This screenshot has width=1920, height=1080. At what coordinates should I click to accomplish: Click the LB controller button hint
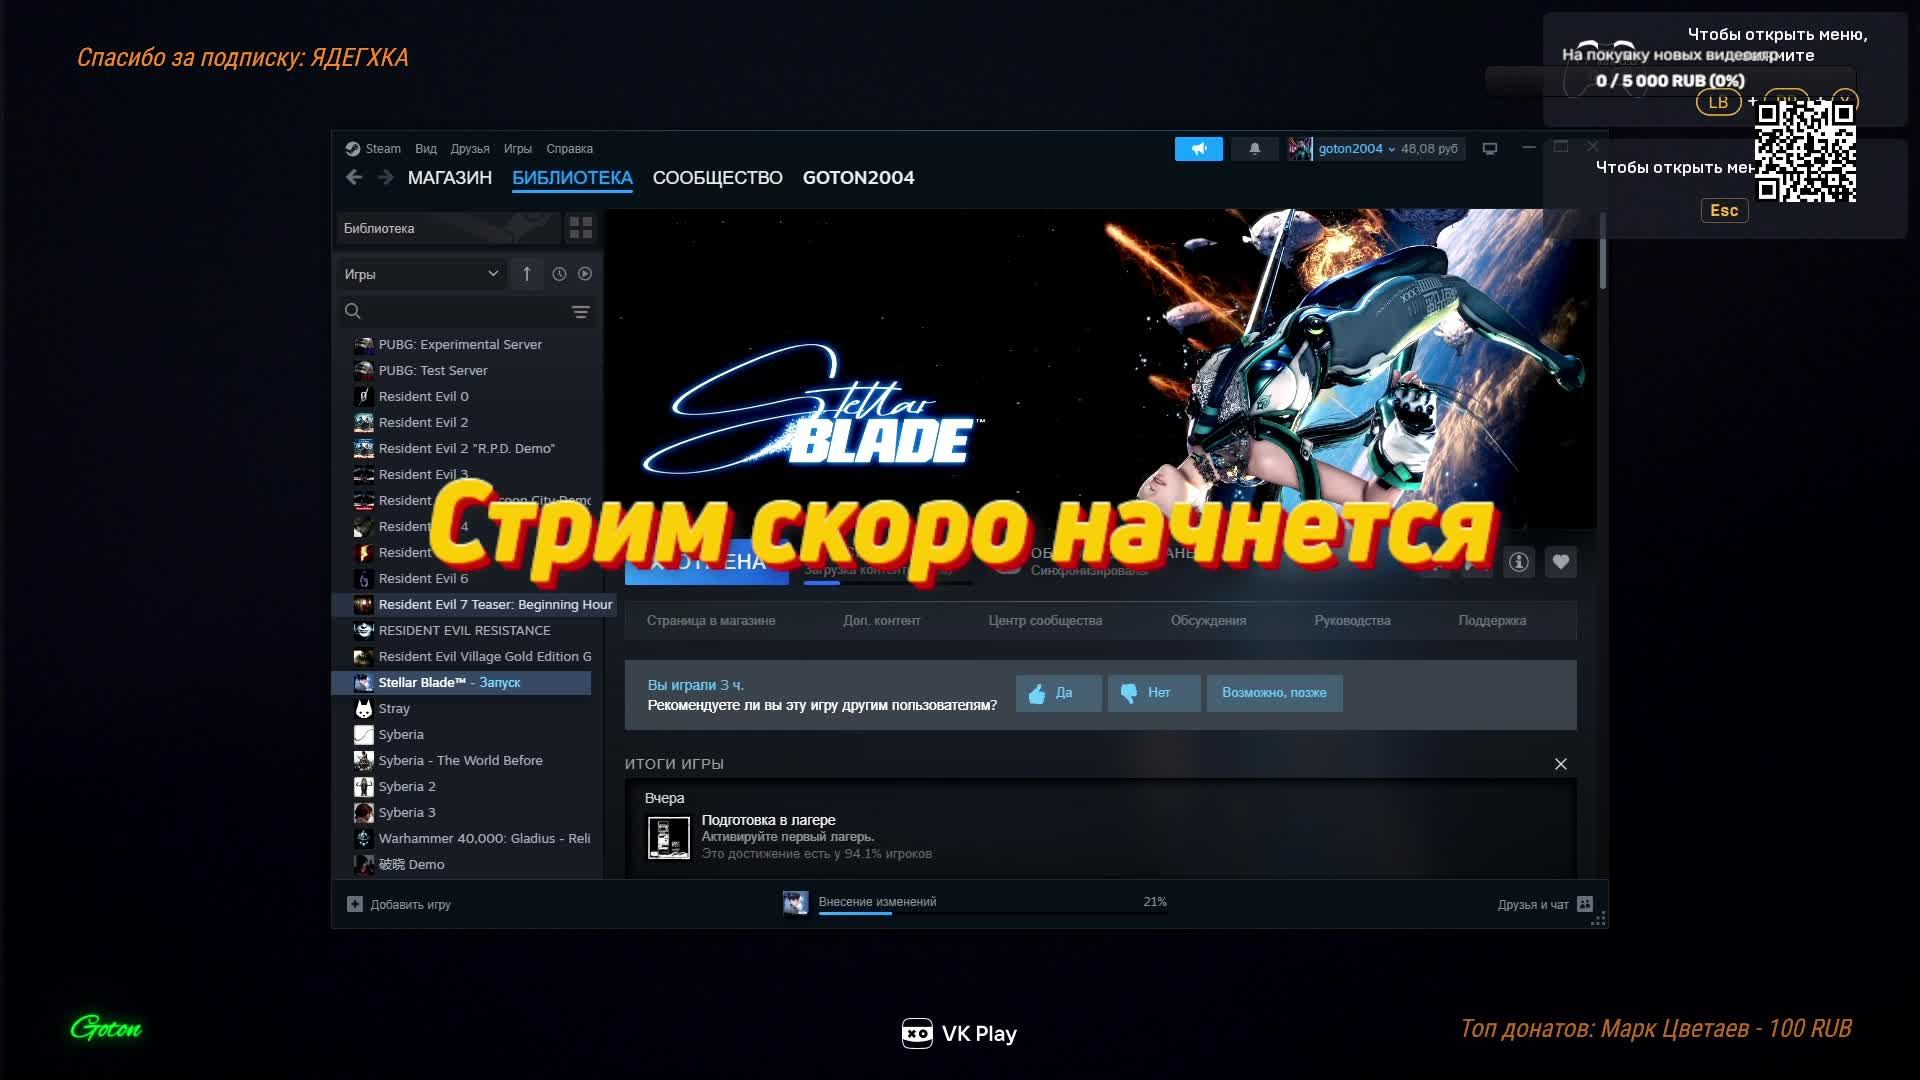[1719, 102]
